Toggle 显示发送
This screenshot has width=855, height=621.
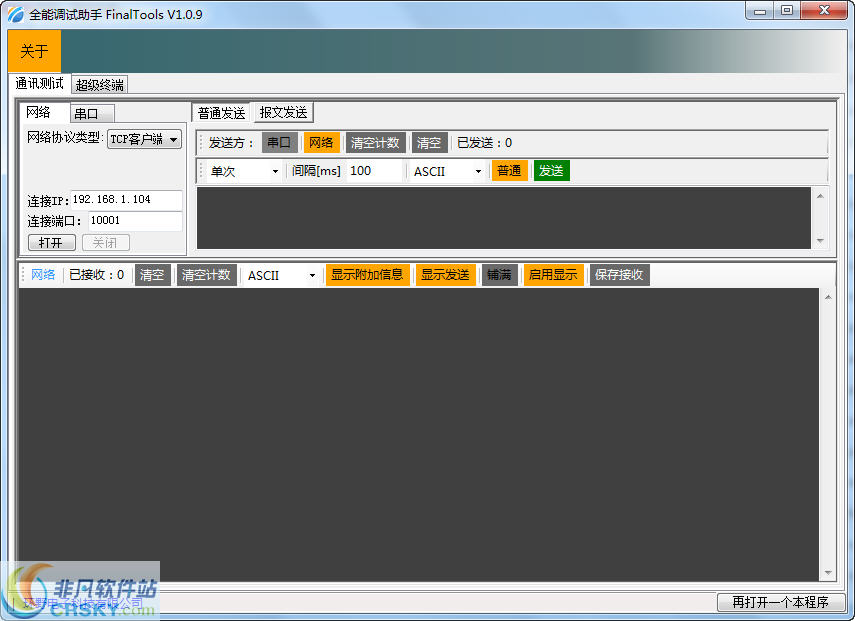tap(445, 275)
